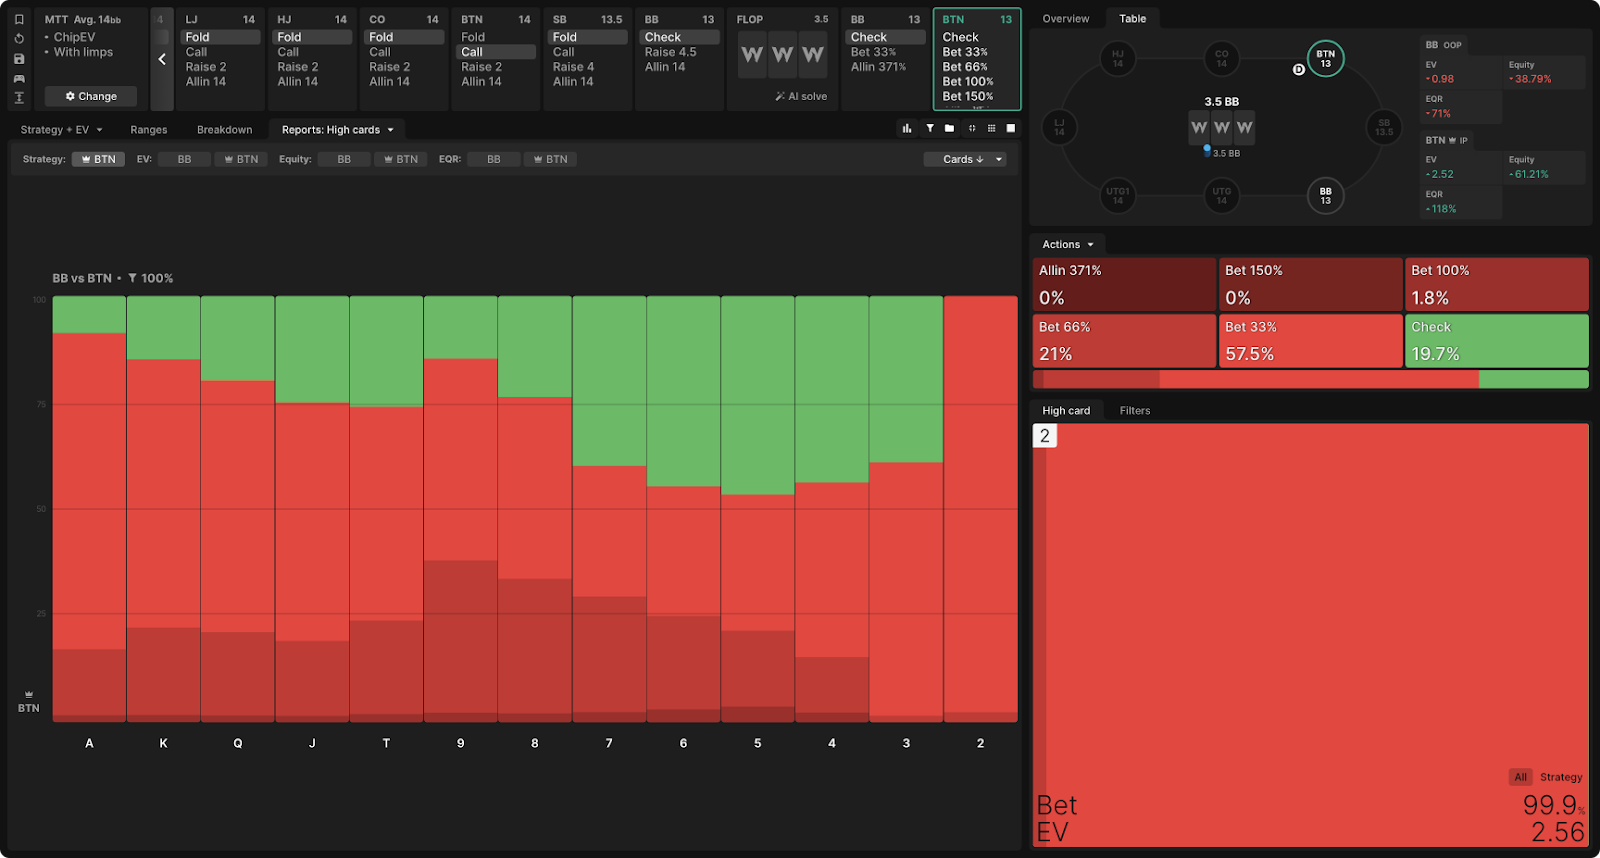Switch to the Overview tab
Image resolution: width=1600 pixels, height=858 pixels.
[x=1065, y=19]
